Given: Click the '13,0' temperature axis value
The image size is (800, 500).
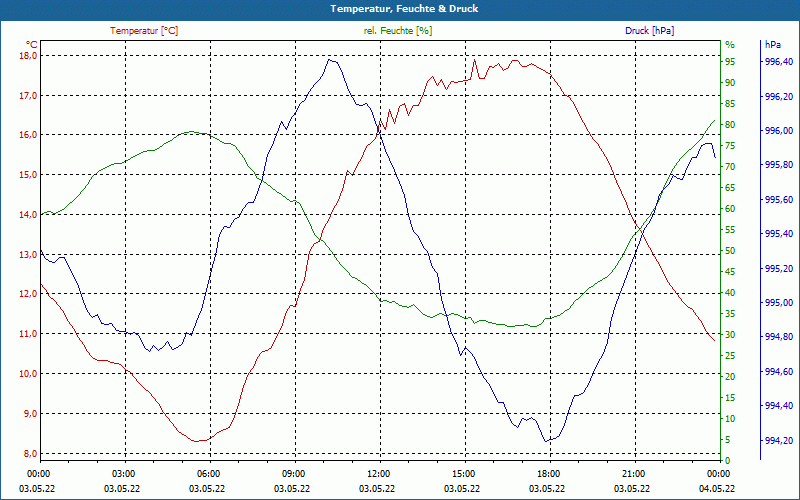Looking at the screenshot, I should [28, 254].
